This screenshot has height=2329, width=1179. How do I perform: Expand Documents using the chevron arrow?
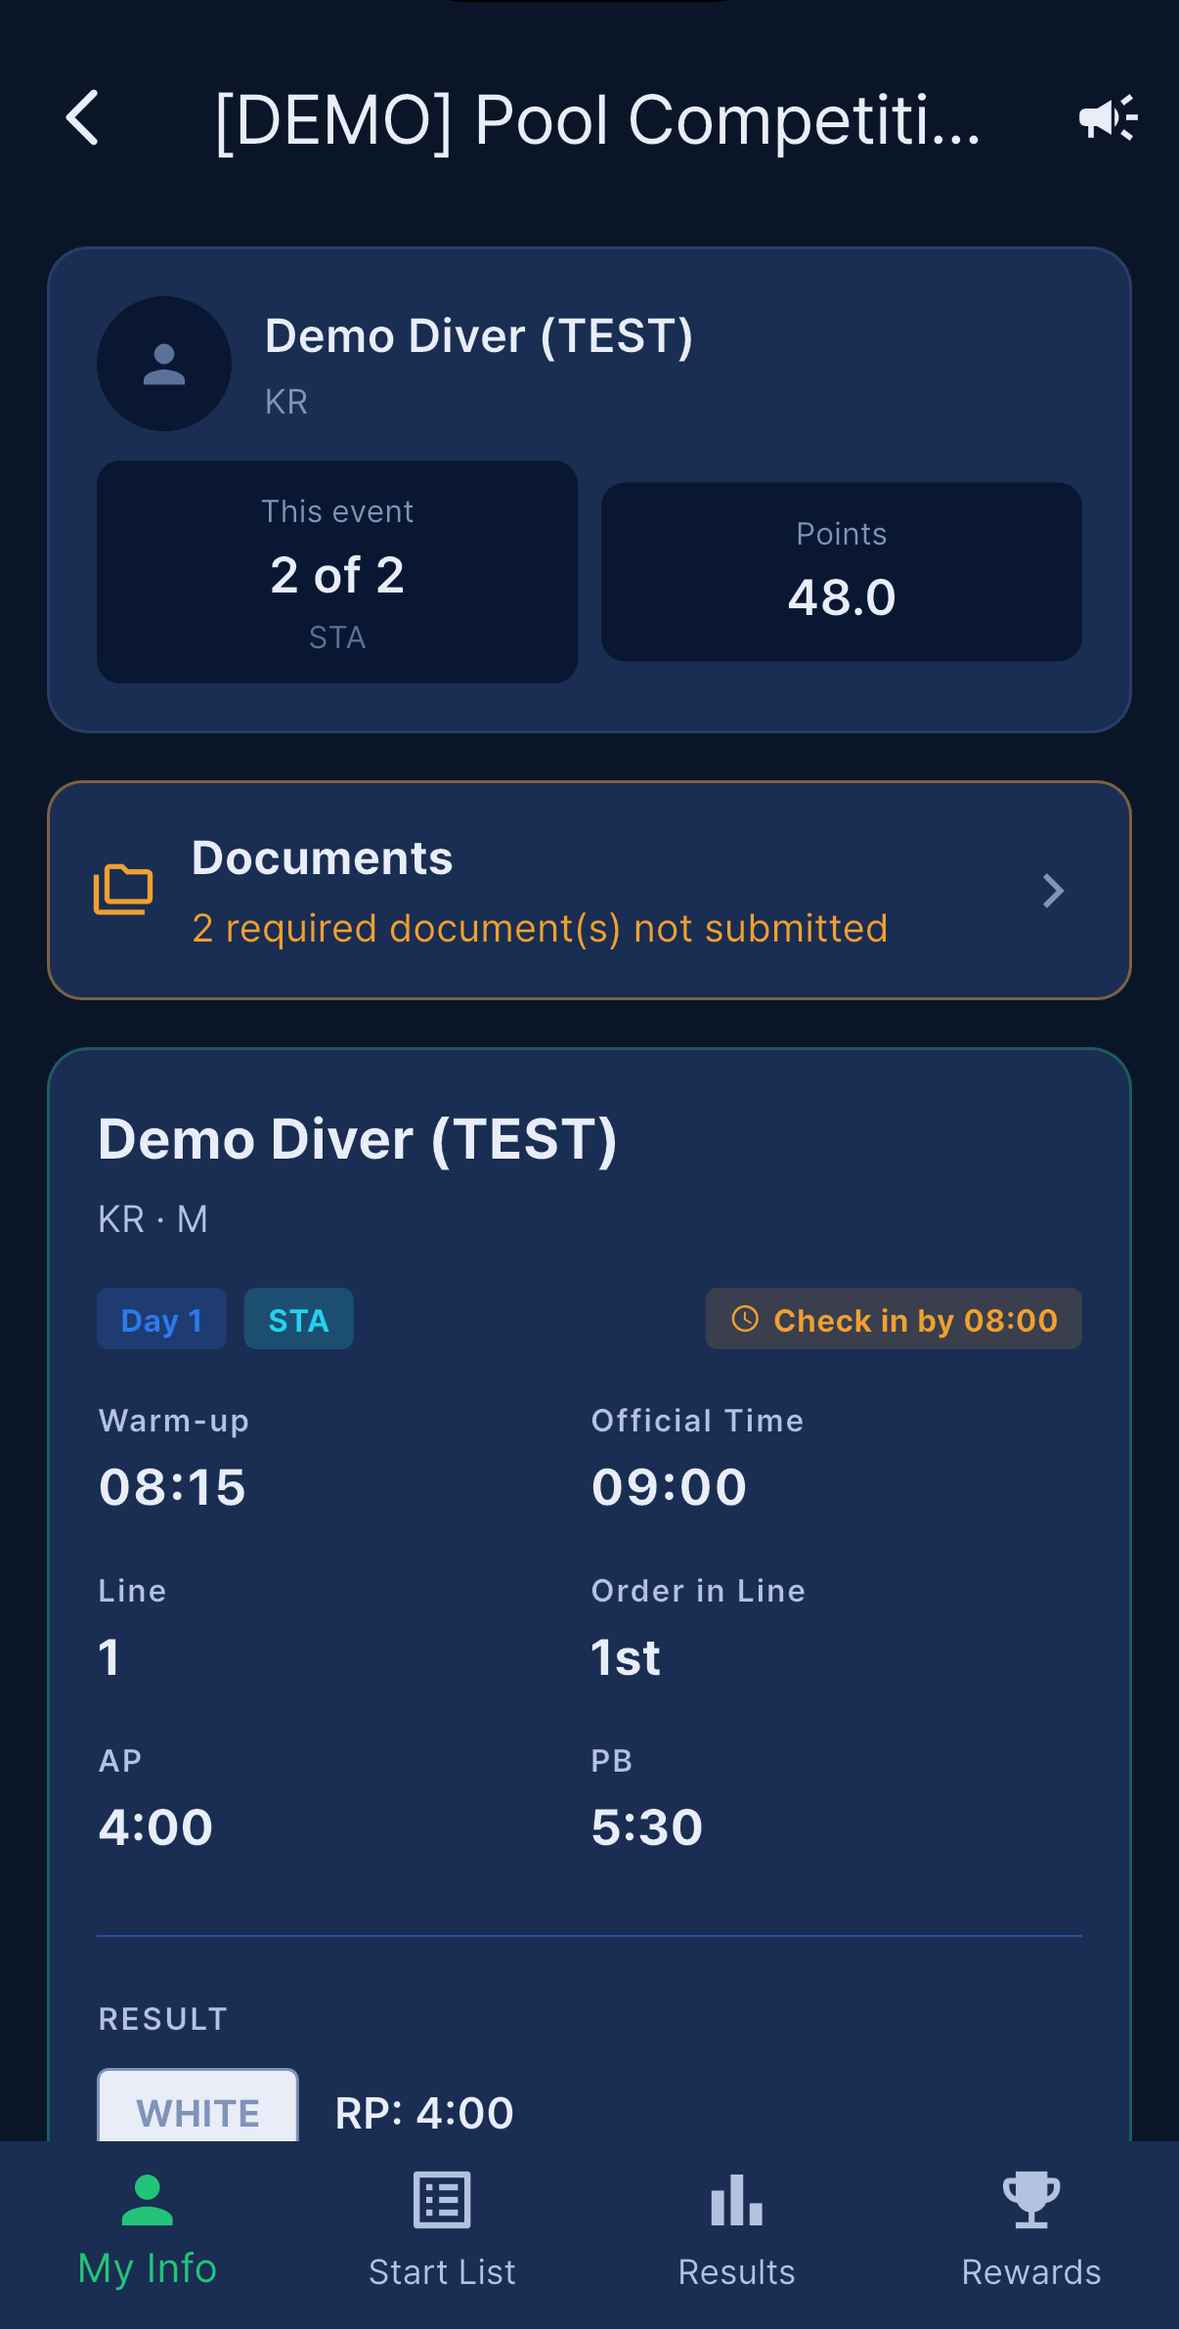[x=1052, y=890]
